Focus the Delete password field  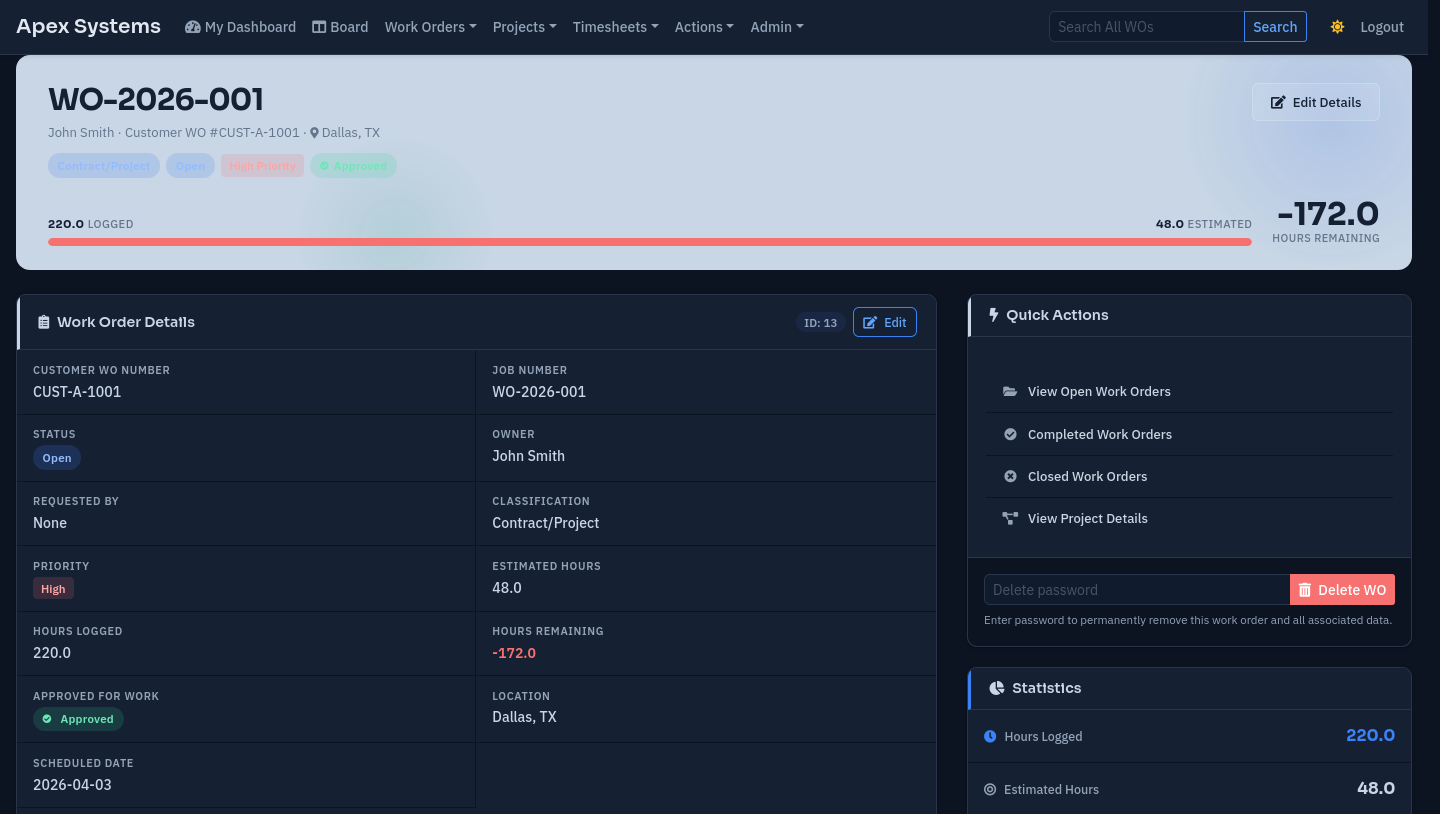pyautogui.click(x=1136, y=590)
